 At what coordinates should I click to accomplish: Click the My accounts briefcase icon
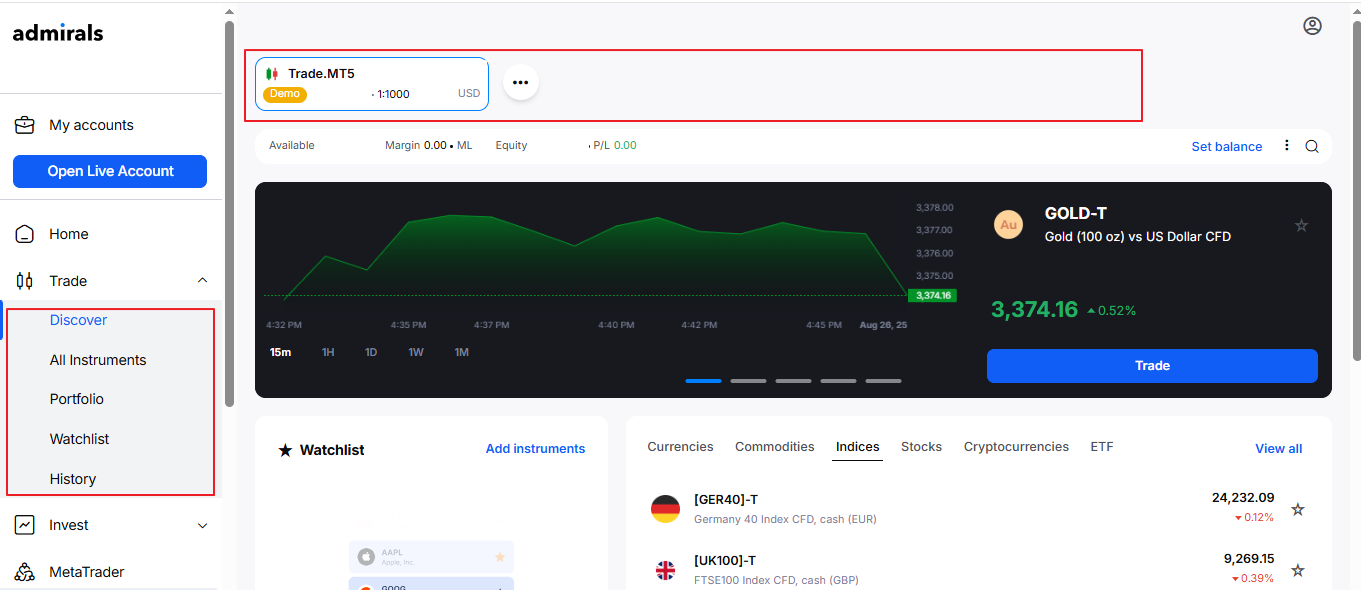pos(25,125)
